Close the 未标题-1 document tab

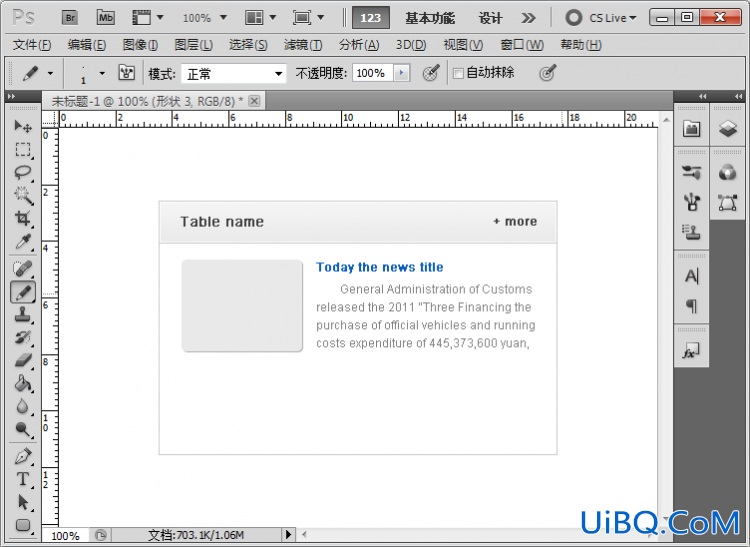pyautogui.click(x=254, y=101)
